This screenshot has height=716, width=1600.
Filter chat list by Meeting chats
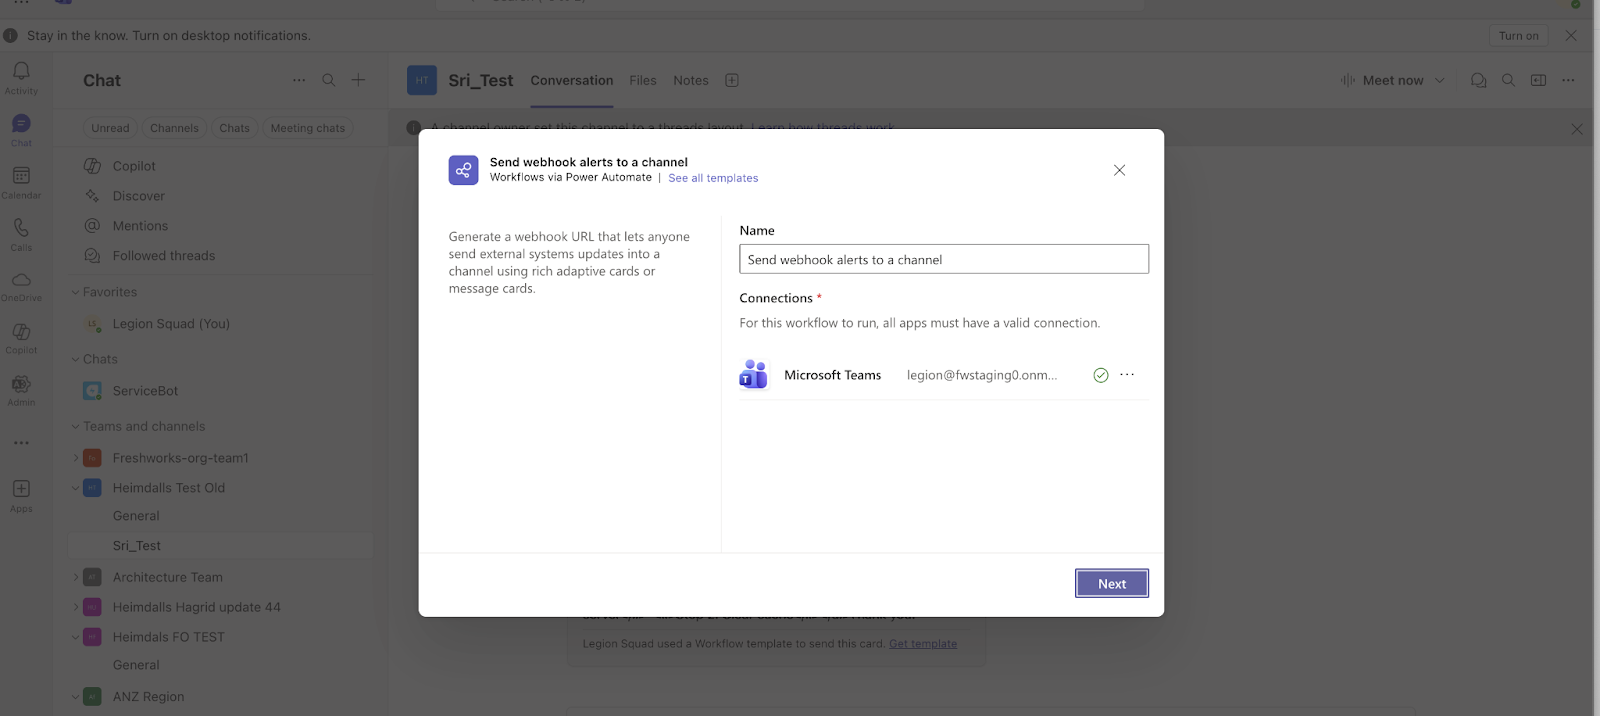pyautogui.click(x=308, y=128)
